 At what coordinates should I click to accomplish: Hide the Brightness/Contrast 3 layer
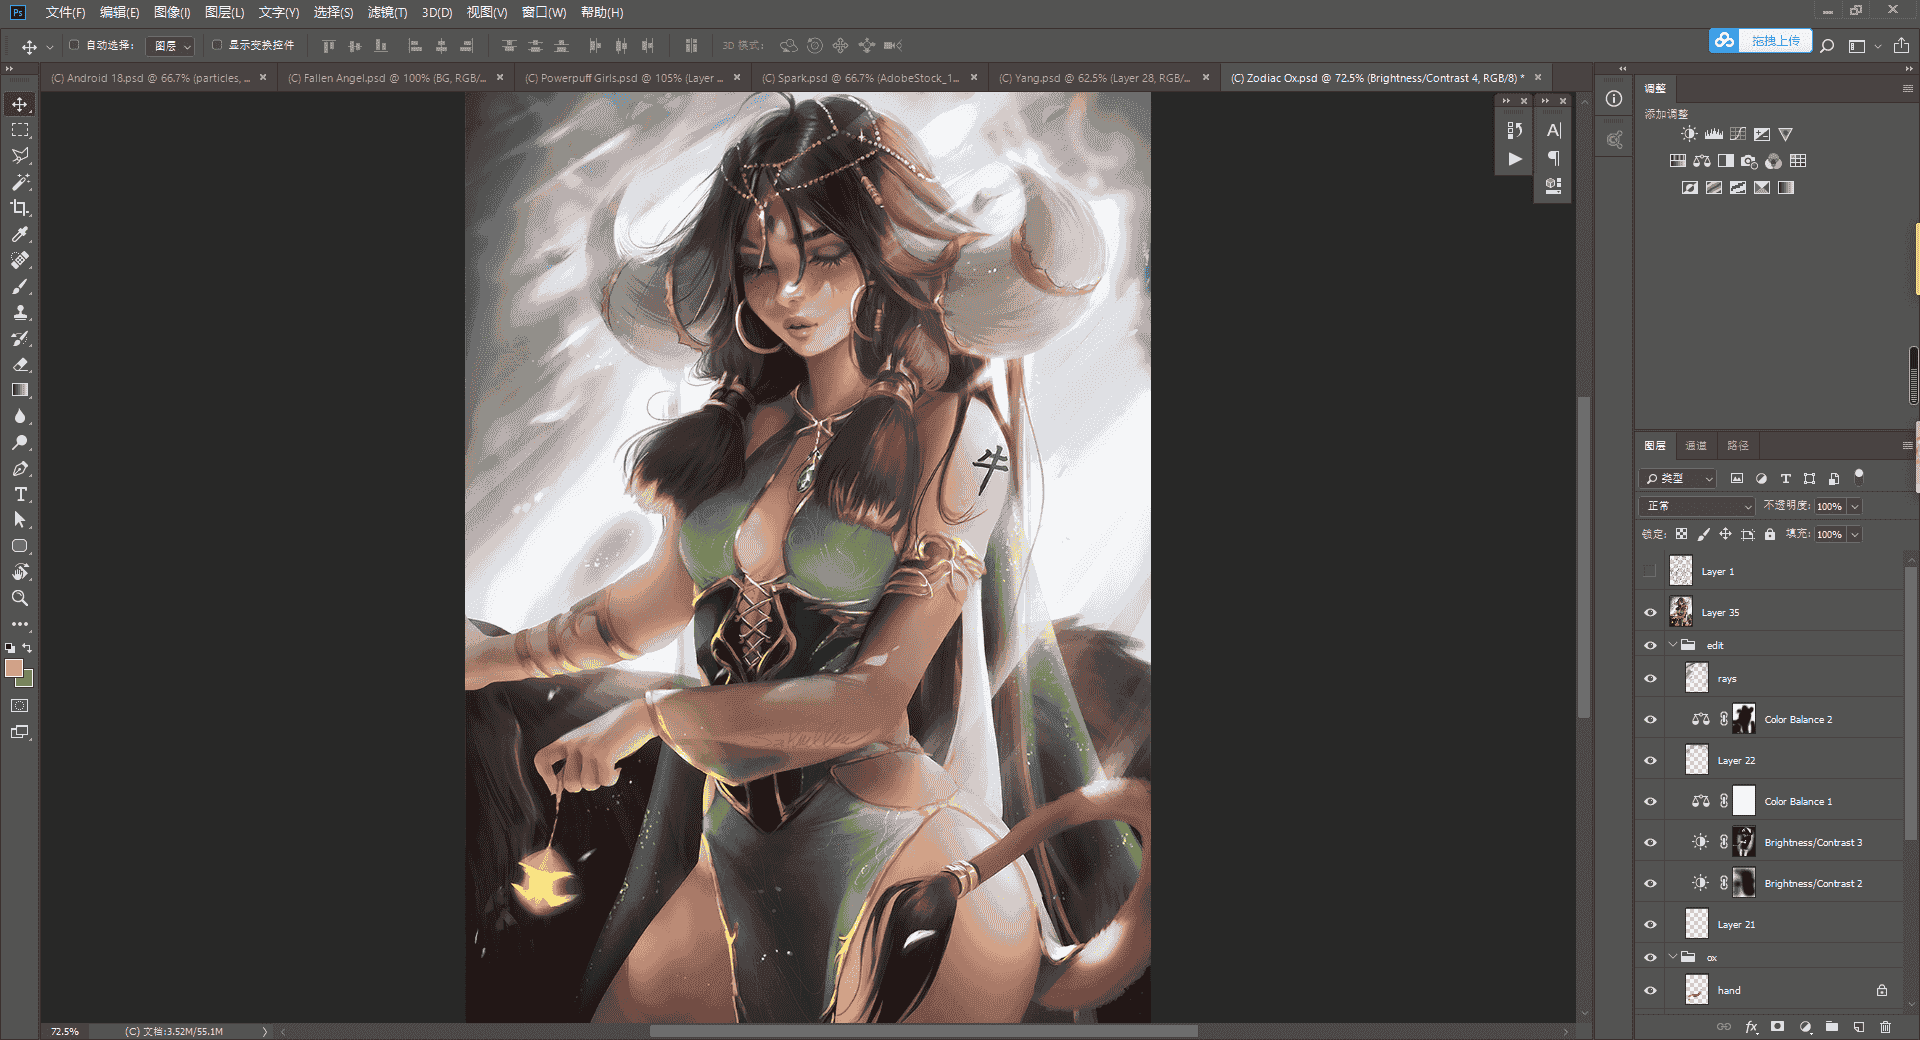(1650, 842)
